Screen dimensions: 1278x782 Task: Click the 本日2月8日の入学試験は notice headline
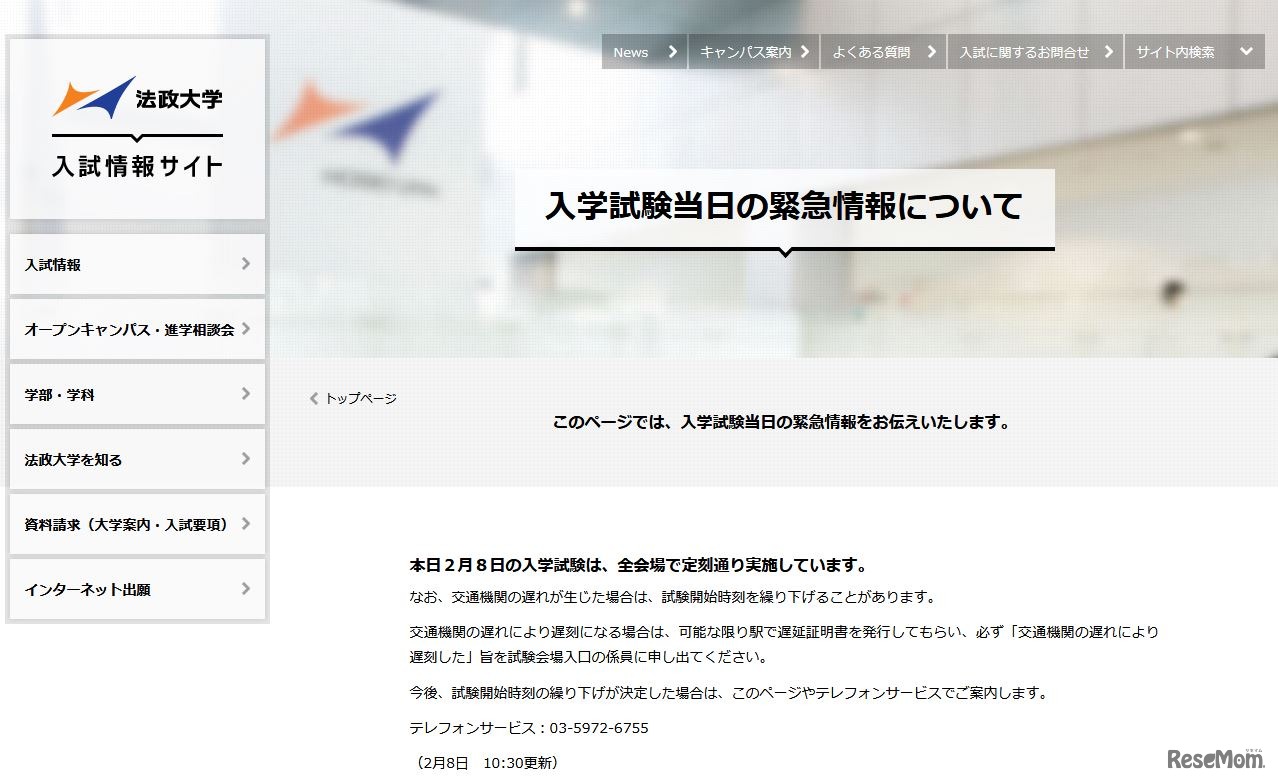[638, 566]
